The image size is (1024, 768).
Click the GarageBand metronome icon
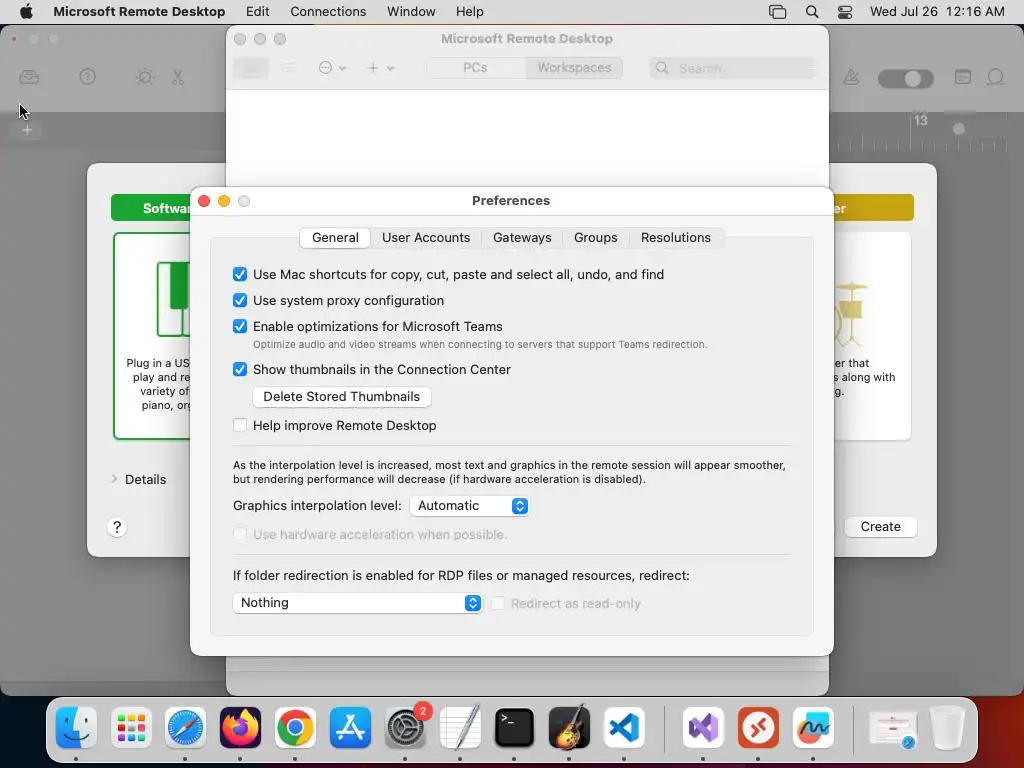click(x=851, y=78)
